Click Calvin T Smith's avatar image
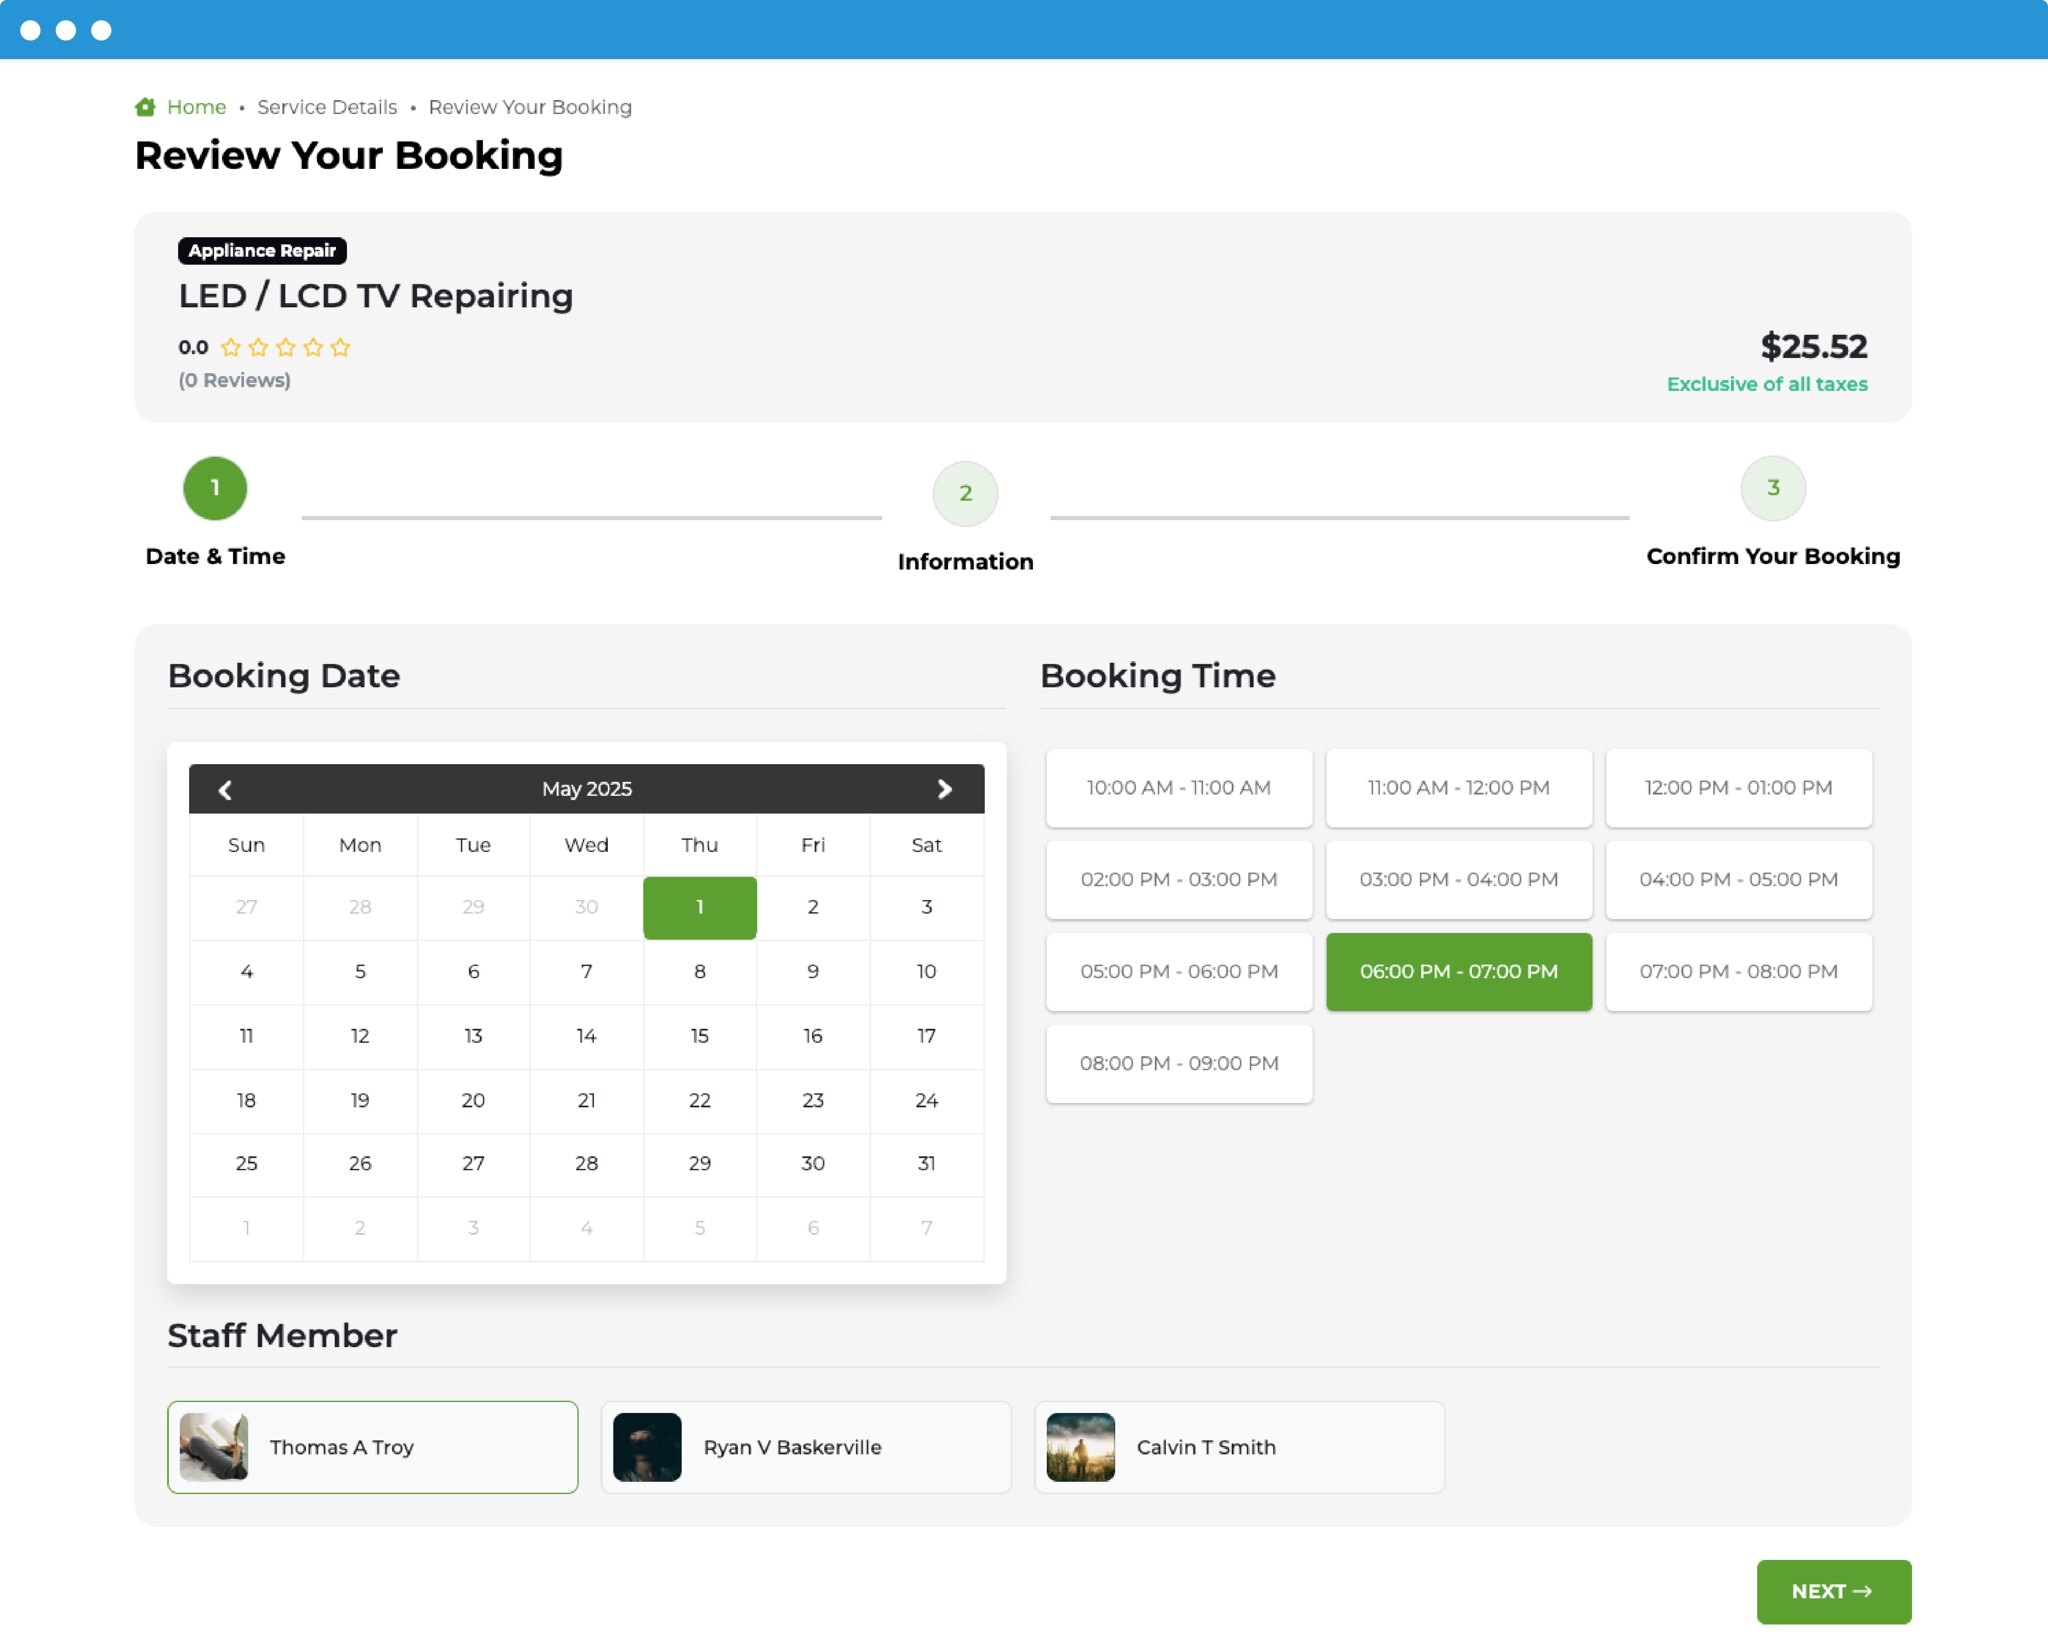 point(1080,1447)
